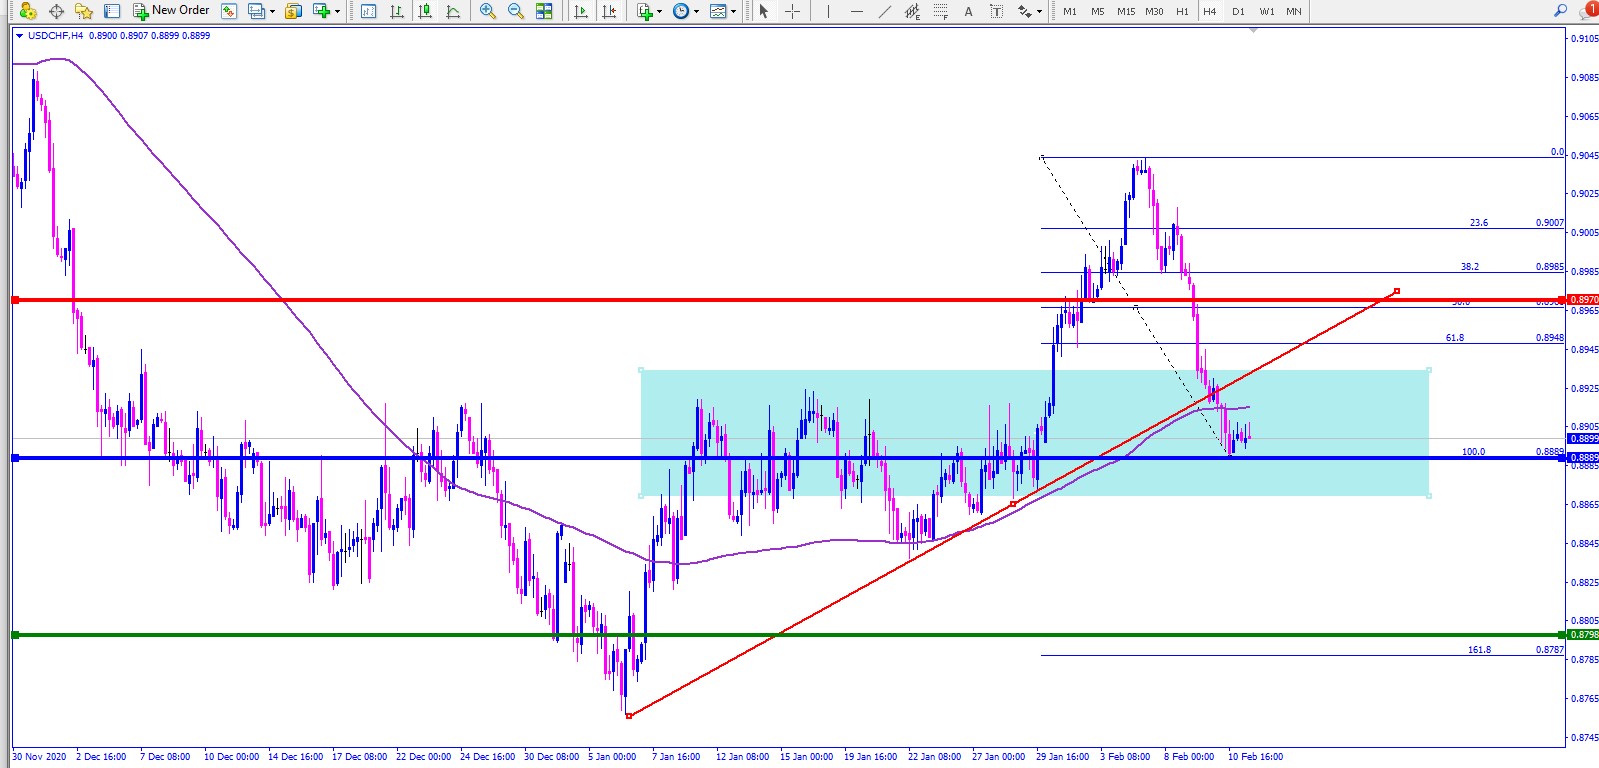Open the chat notifications bubble

tap(1587, 11)
